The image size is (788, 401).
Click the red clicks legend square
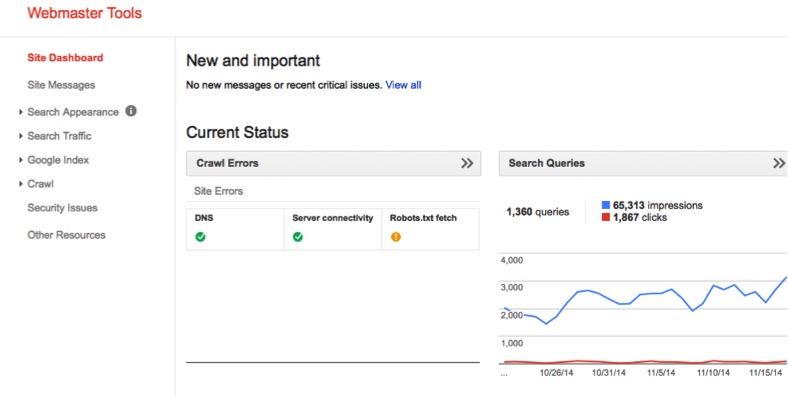click(606, 217)
